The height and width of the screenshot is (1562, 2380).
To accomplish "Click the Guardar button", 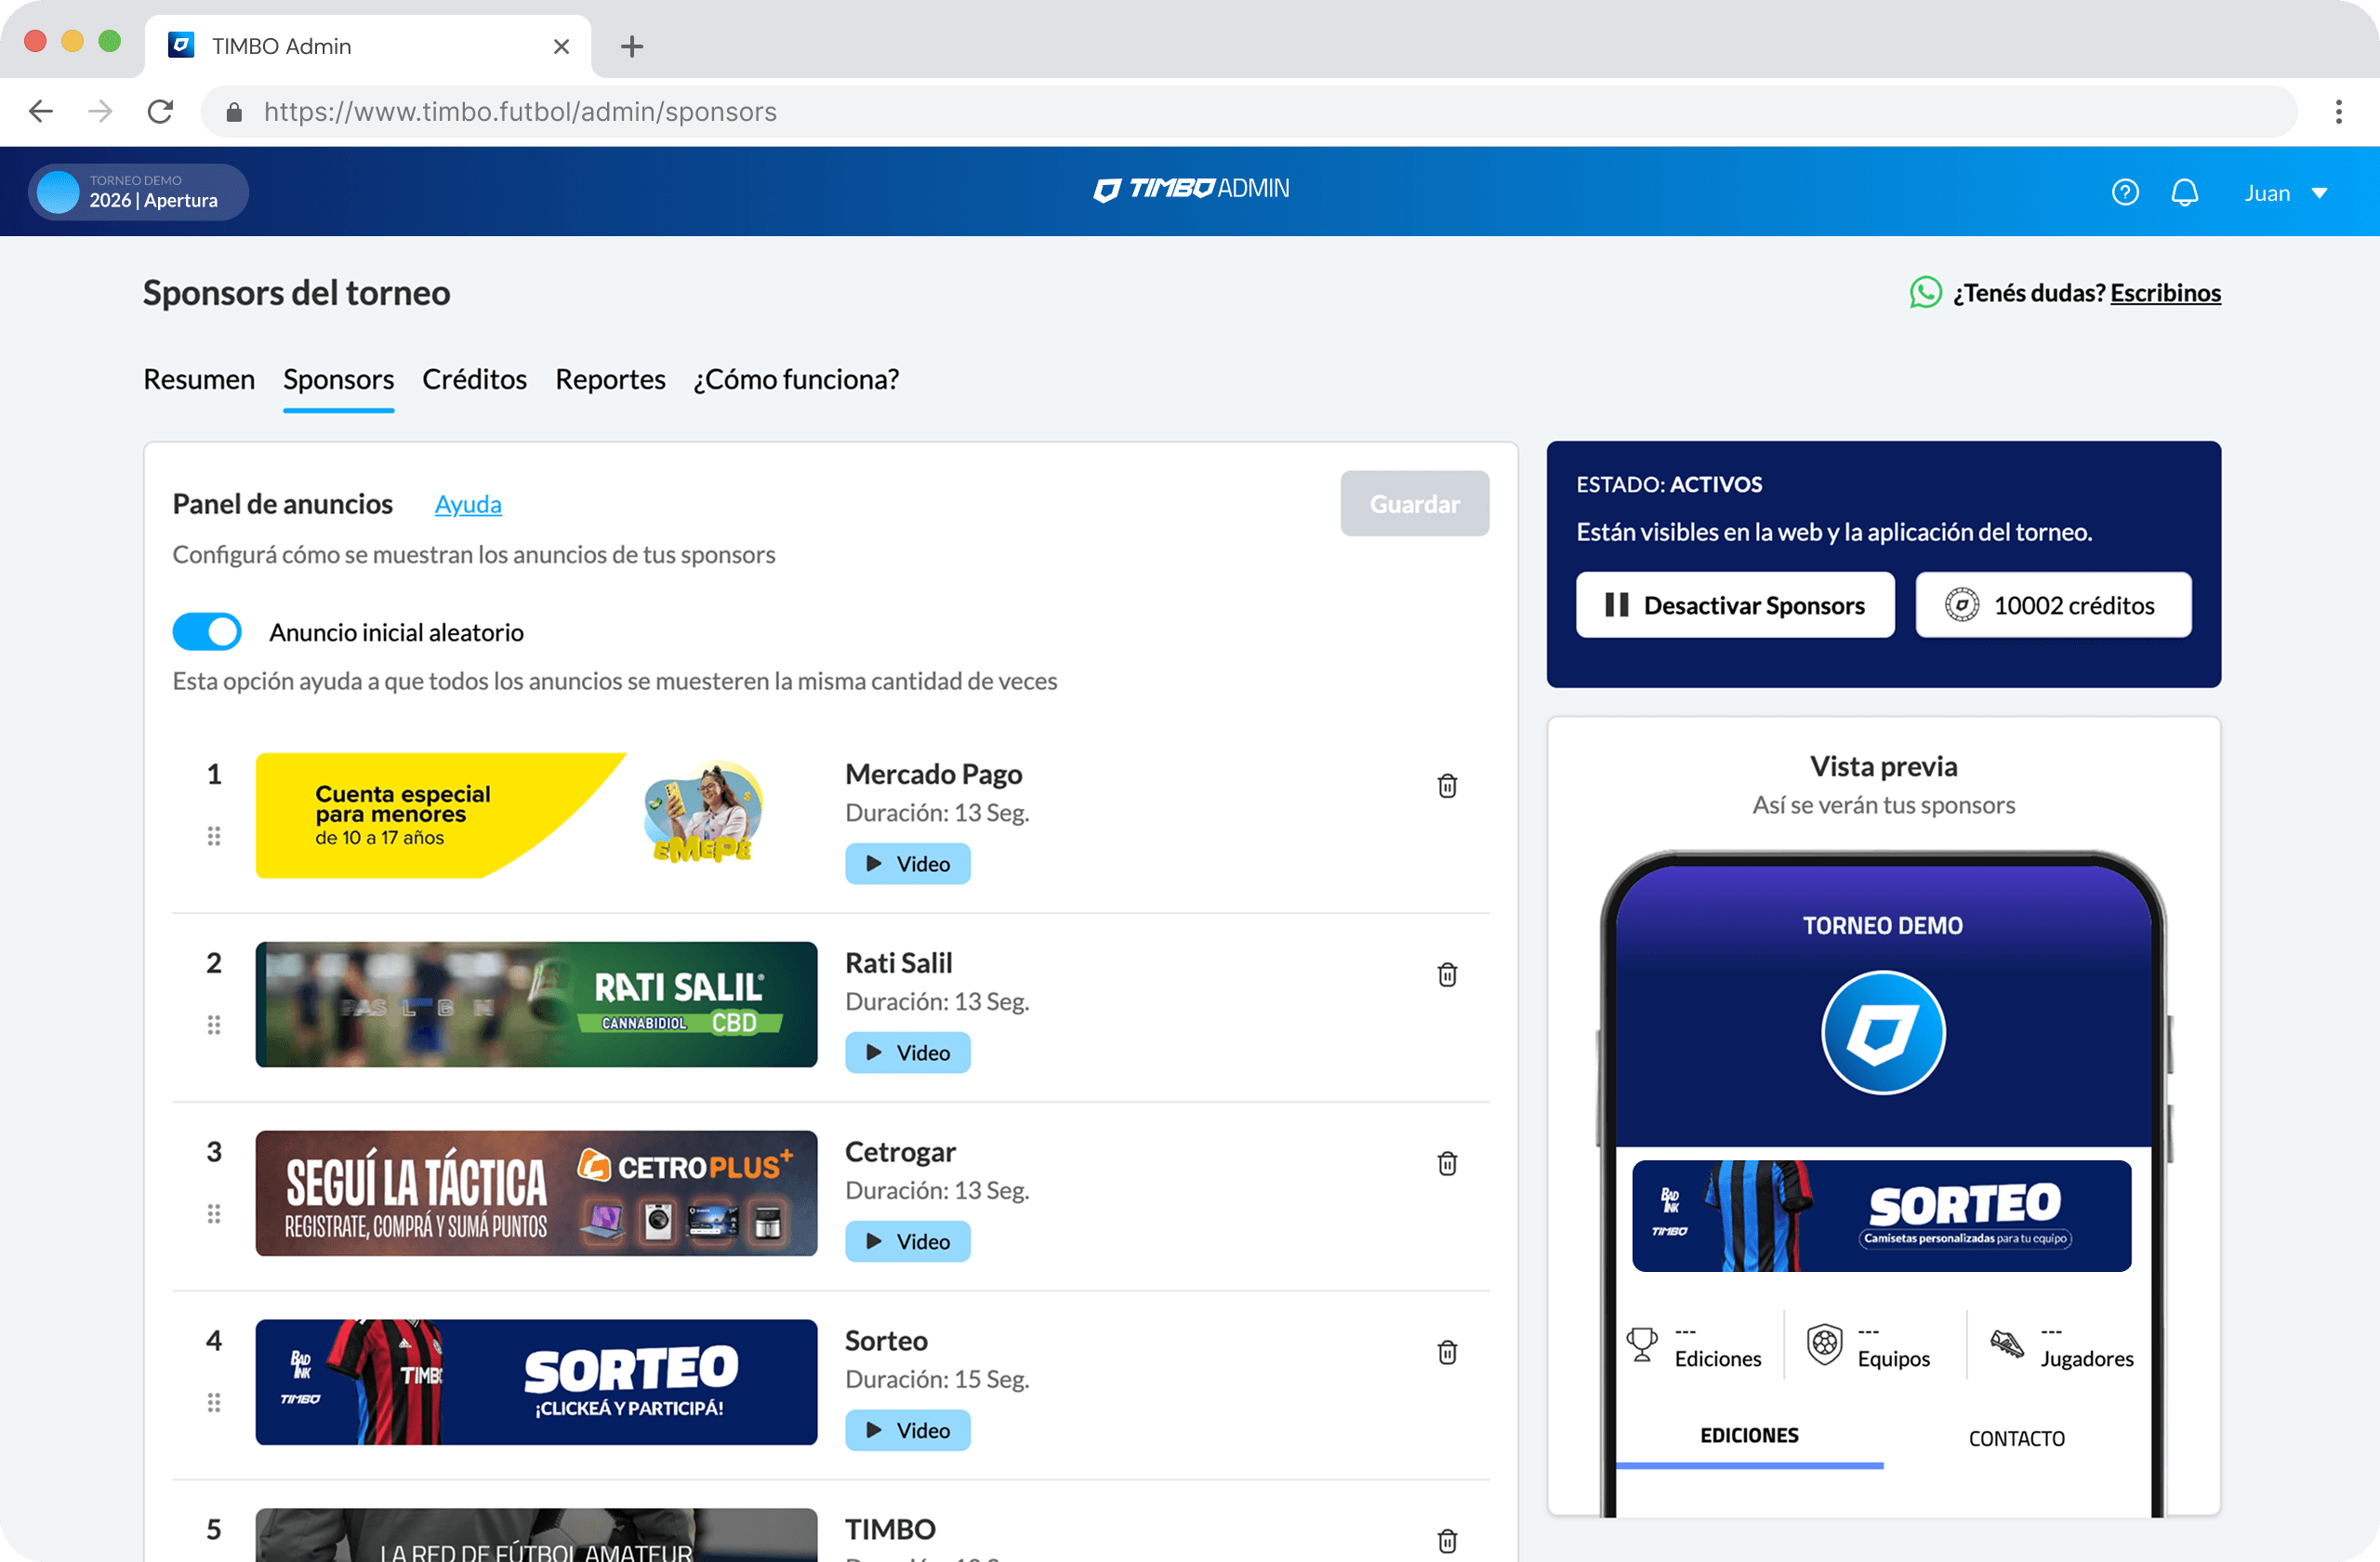I will coord(1415,504).
